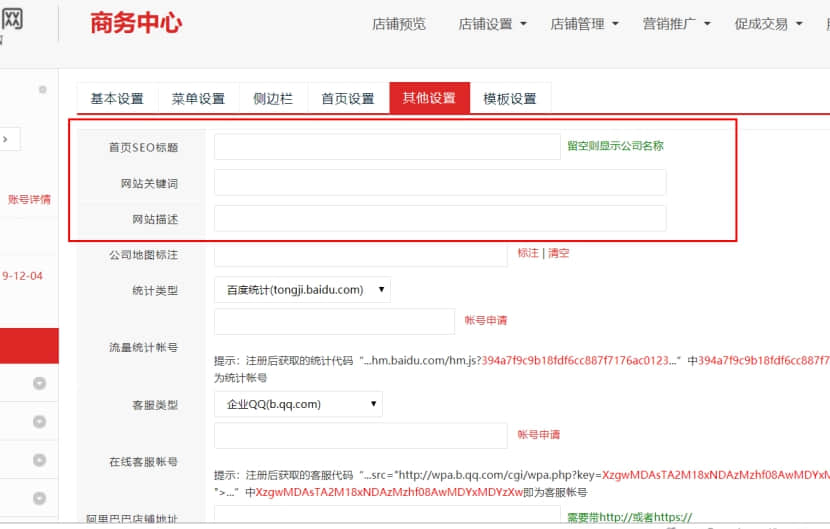830x529 pixels.
Task: Open the 百度统计 statistics type dropdown
Action: [x=302, y=290]
